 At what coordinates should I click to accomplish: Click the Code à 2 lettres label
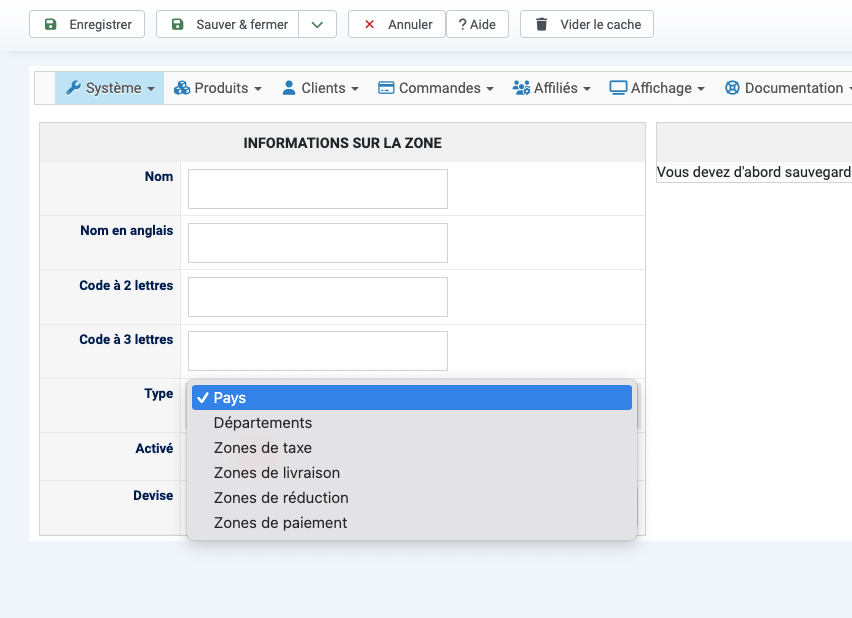126,285
